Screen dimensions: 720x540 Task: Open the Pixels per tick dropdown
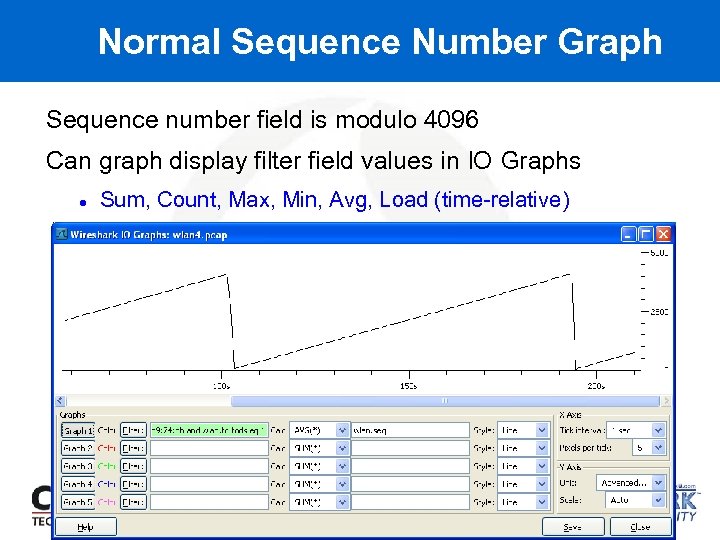pos(648,448)
